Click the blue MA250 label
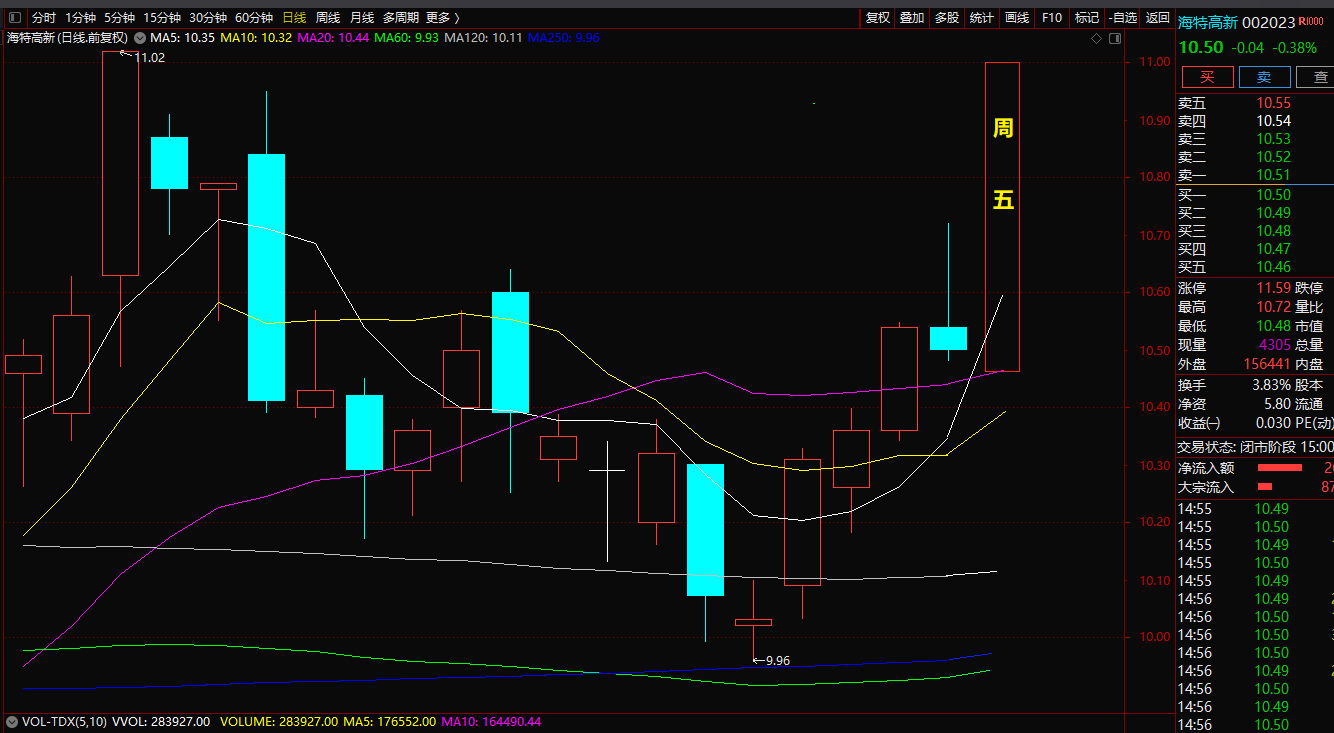 (564, 38)
